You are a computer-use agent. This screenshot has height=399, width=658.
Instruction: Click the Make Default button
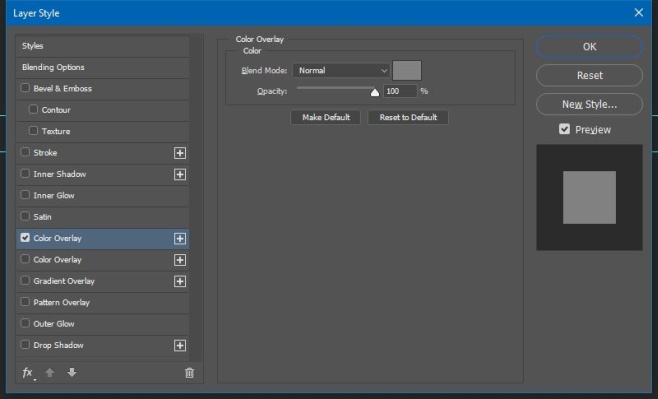(x=326, y=117)
